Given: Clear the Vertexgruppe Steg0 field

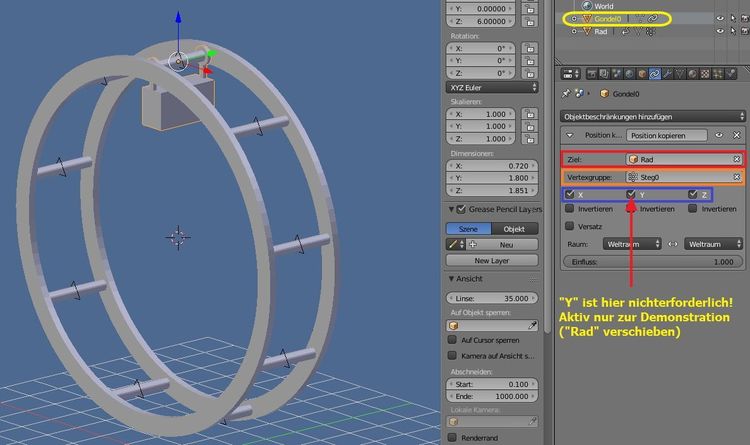Looking at the screenshot, I should coord(737,177).
